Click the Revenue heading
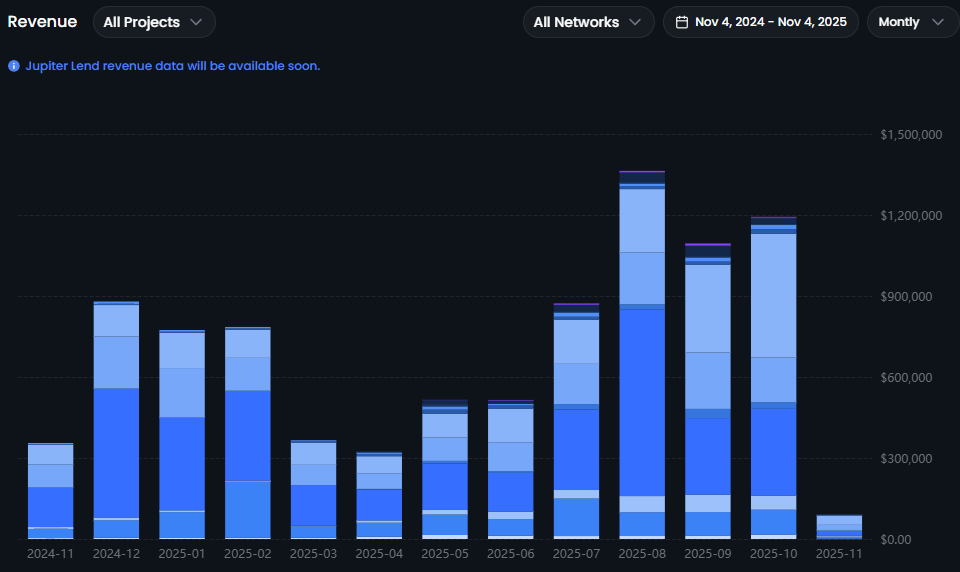Screen dimensions: 960x572 pyautogui.click(x=42, y=22)
